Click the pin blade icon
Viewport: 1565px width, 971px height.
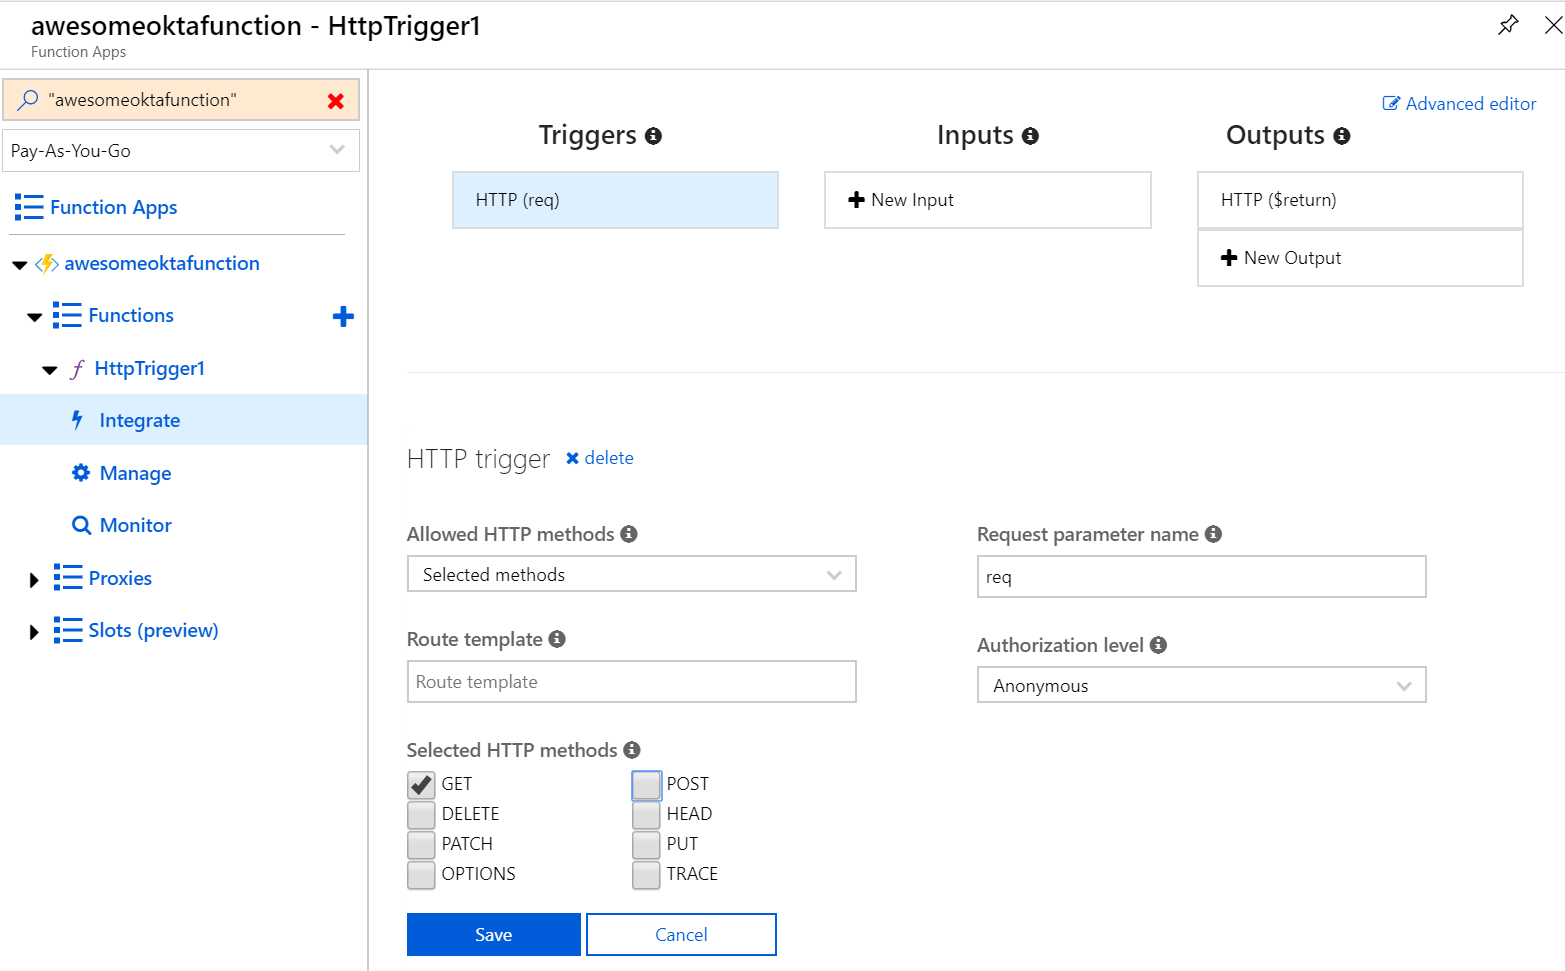click(x=1508, y=25)
